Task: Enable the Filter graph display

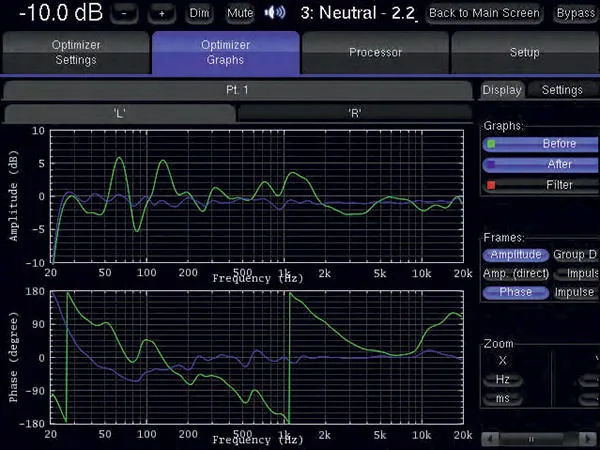Action: [541, 185]
